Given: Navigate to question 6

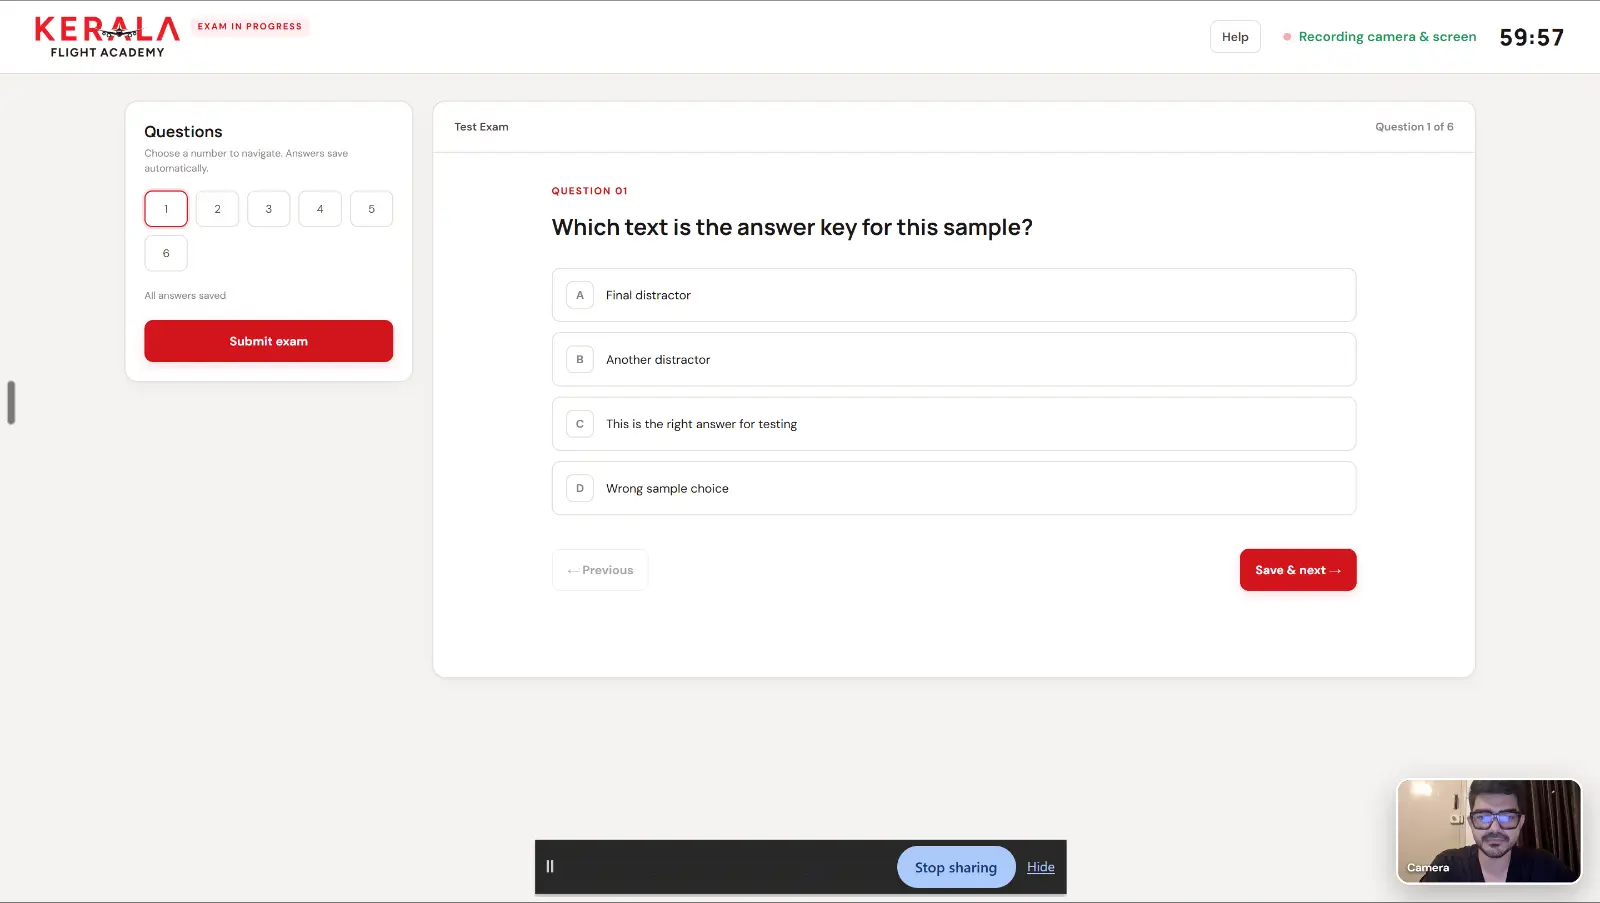Looking at the screenshot, I should [x=166, y=253].
